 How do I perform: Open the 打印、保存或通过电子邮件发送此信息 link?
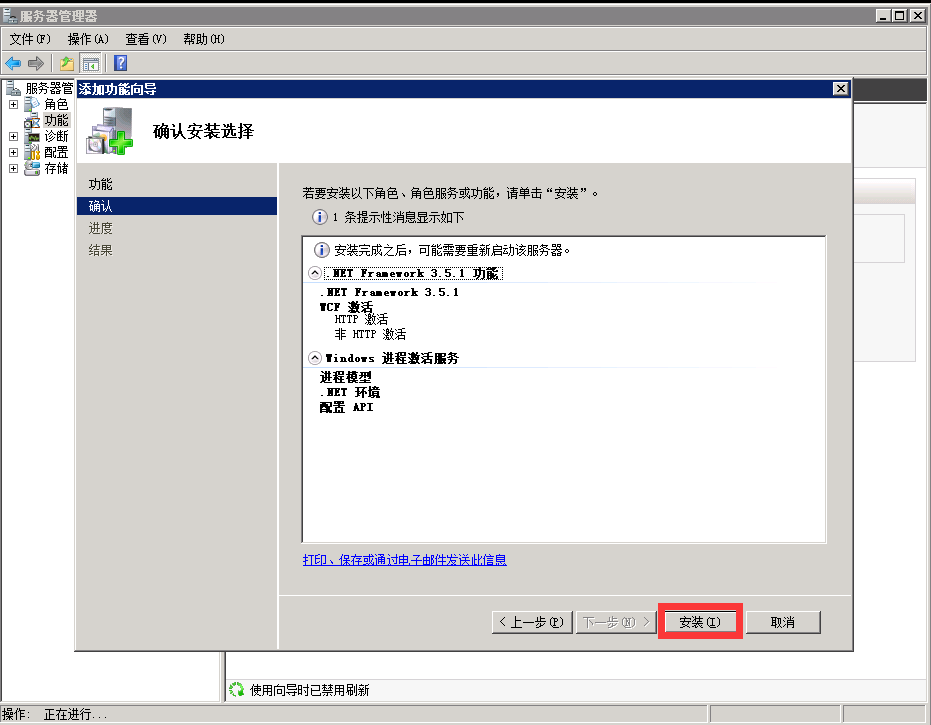point(404,560)
